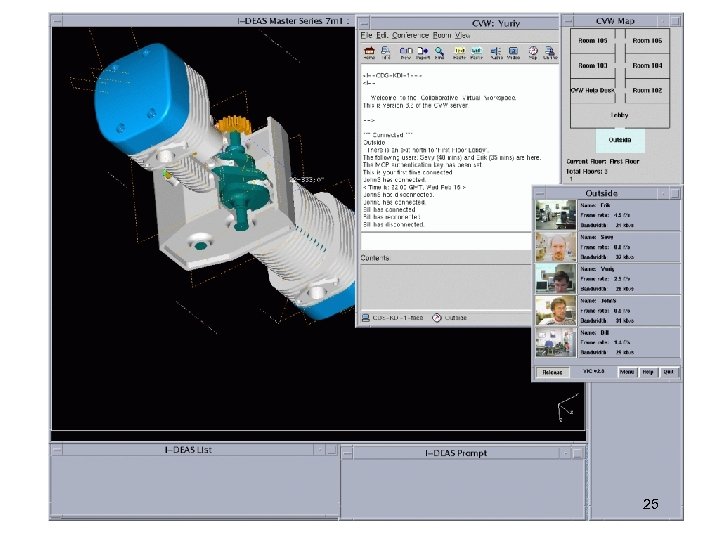Open the File menu in CVW
This screenshot has height=540, width=720.
(x=366, y=35)
